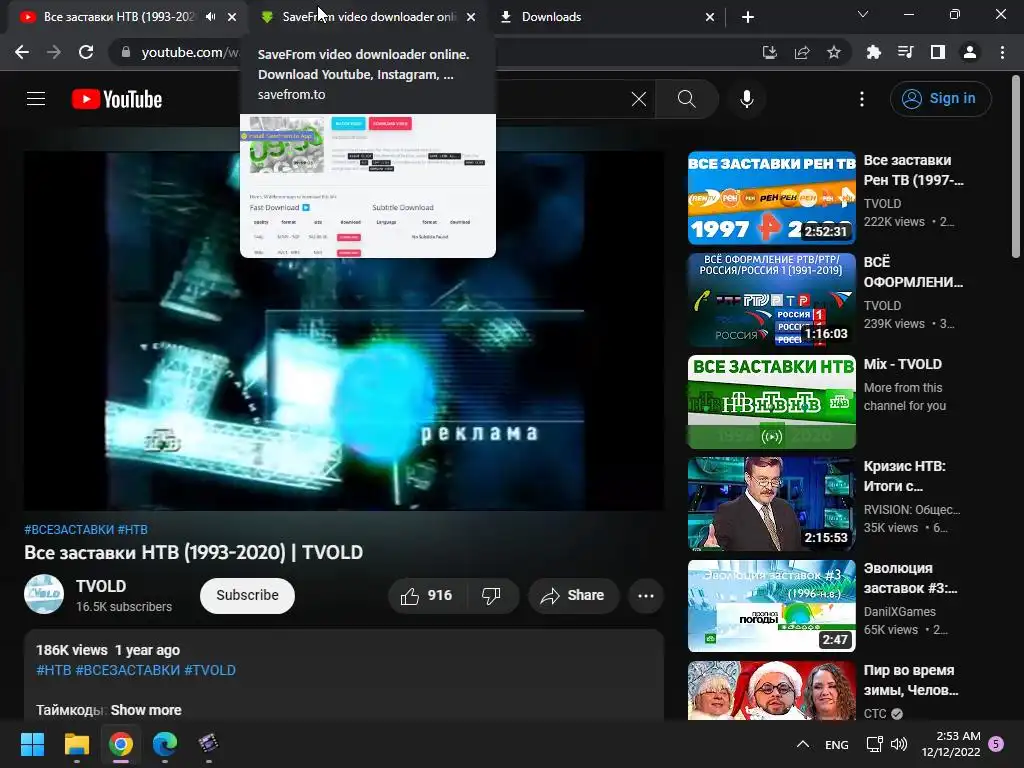Click the video player showing реклама
Image resolution: width=1024 pixels, height=768 pixels.
pyautogui.click(x=344, y=331)
